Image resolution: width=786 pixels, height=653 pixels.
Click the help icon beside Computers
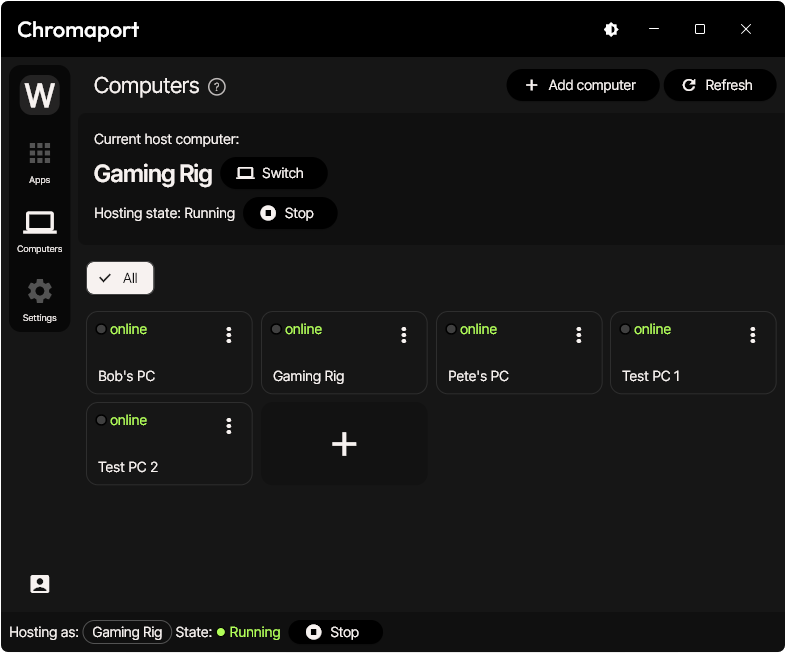coord(217,87)
